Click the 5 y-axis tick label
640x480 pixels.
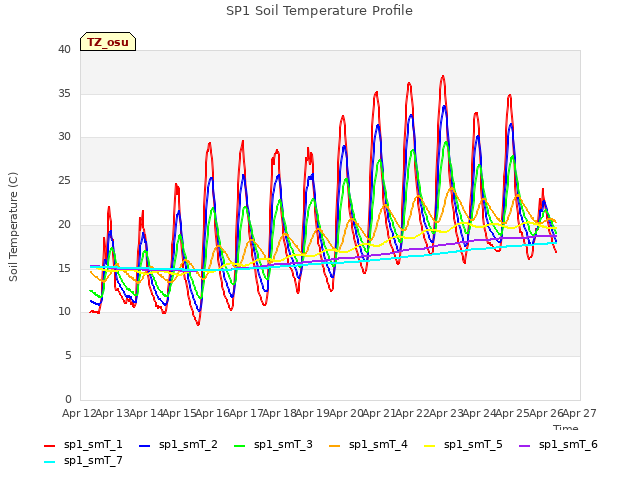tap(68, 356)
